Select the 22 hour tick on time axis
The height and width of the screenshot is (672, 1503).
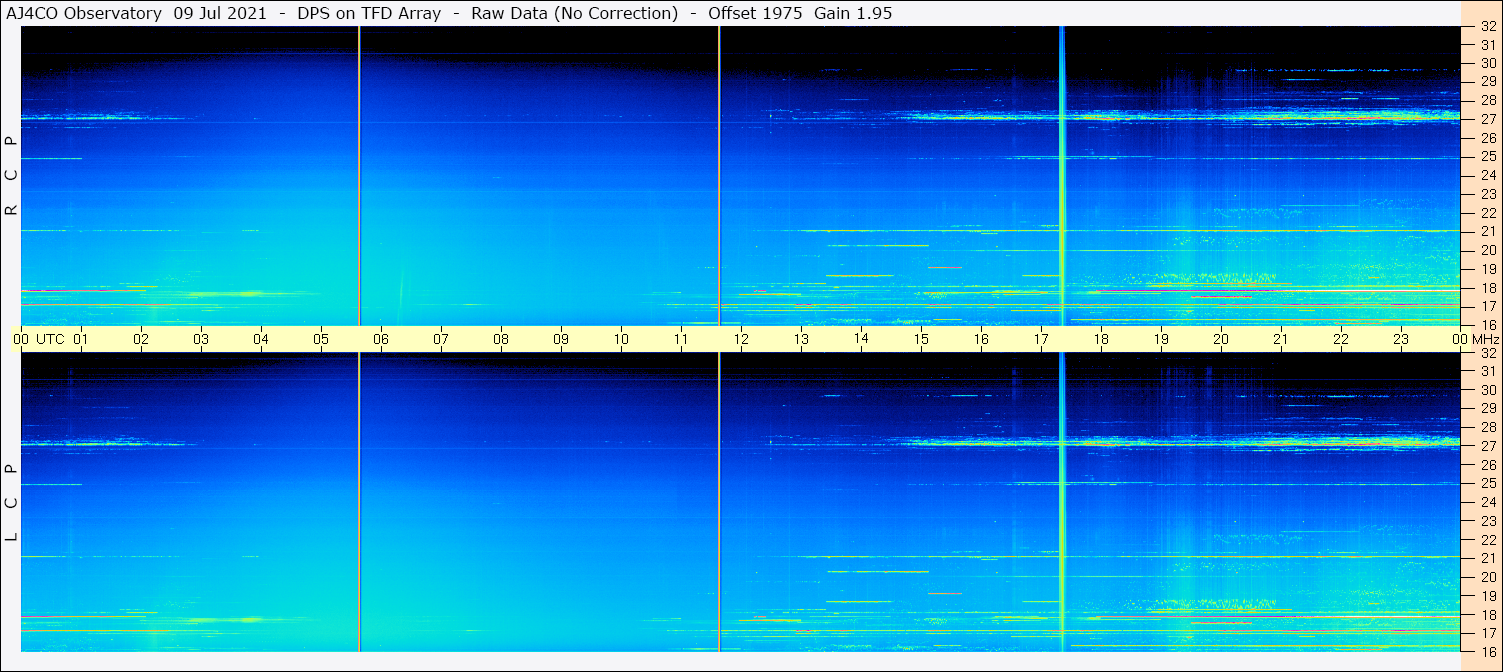coord(1341,339)
